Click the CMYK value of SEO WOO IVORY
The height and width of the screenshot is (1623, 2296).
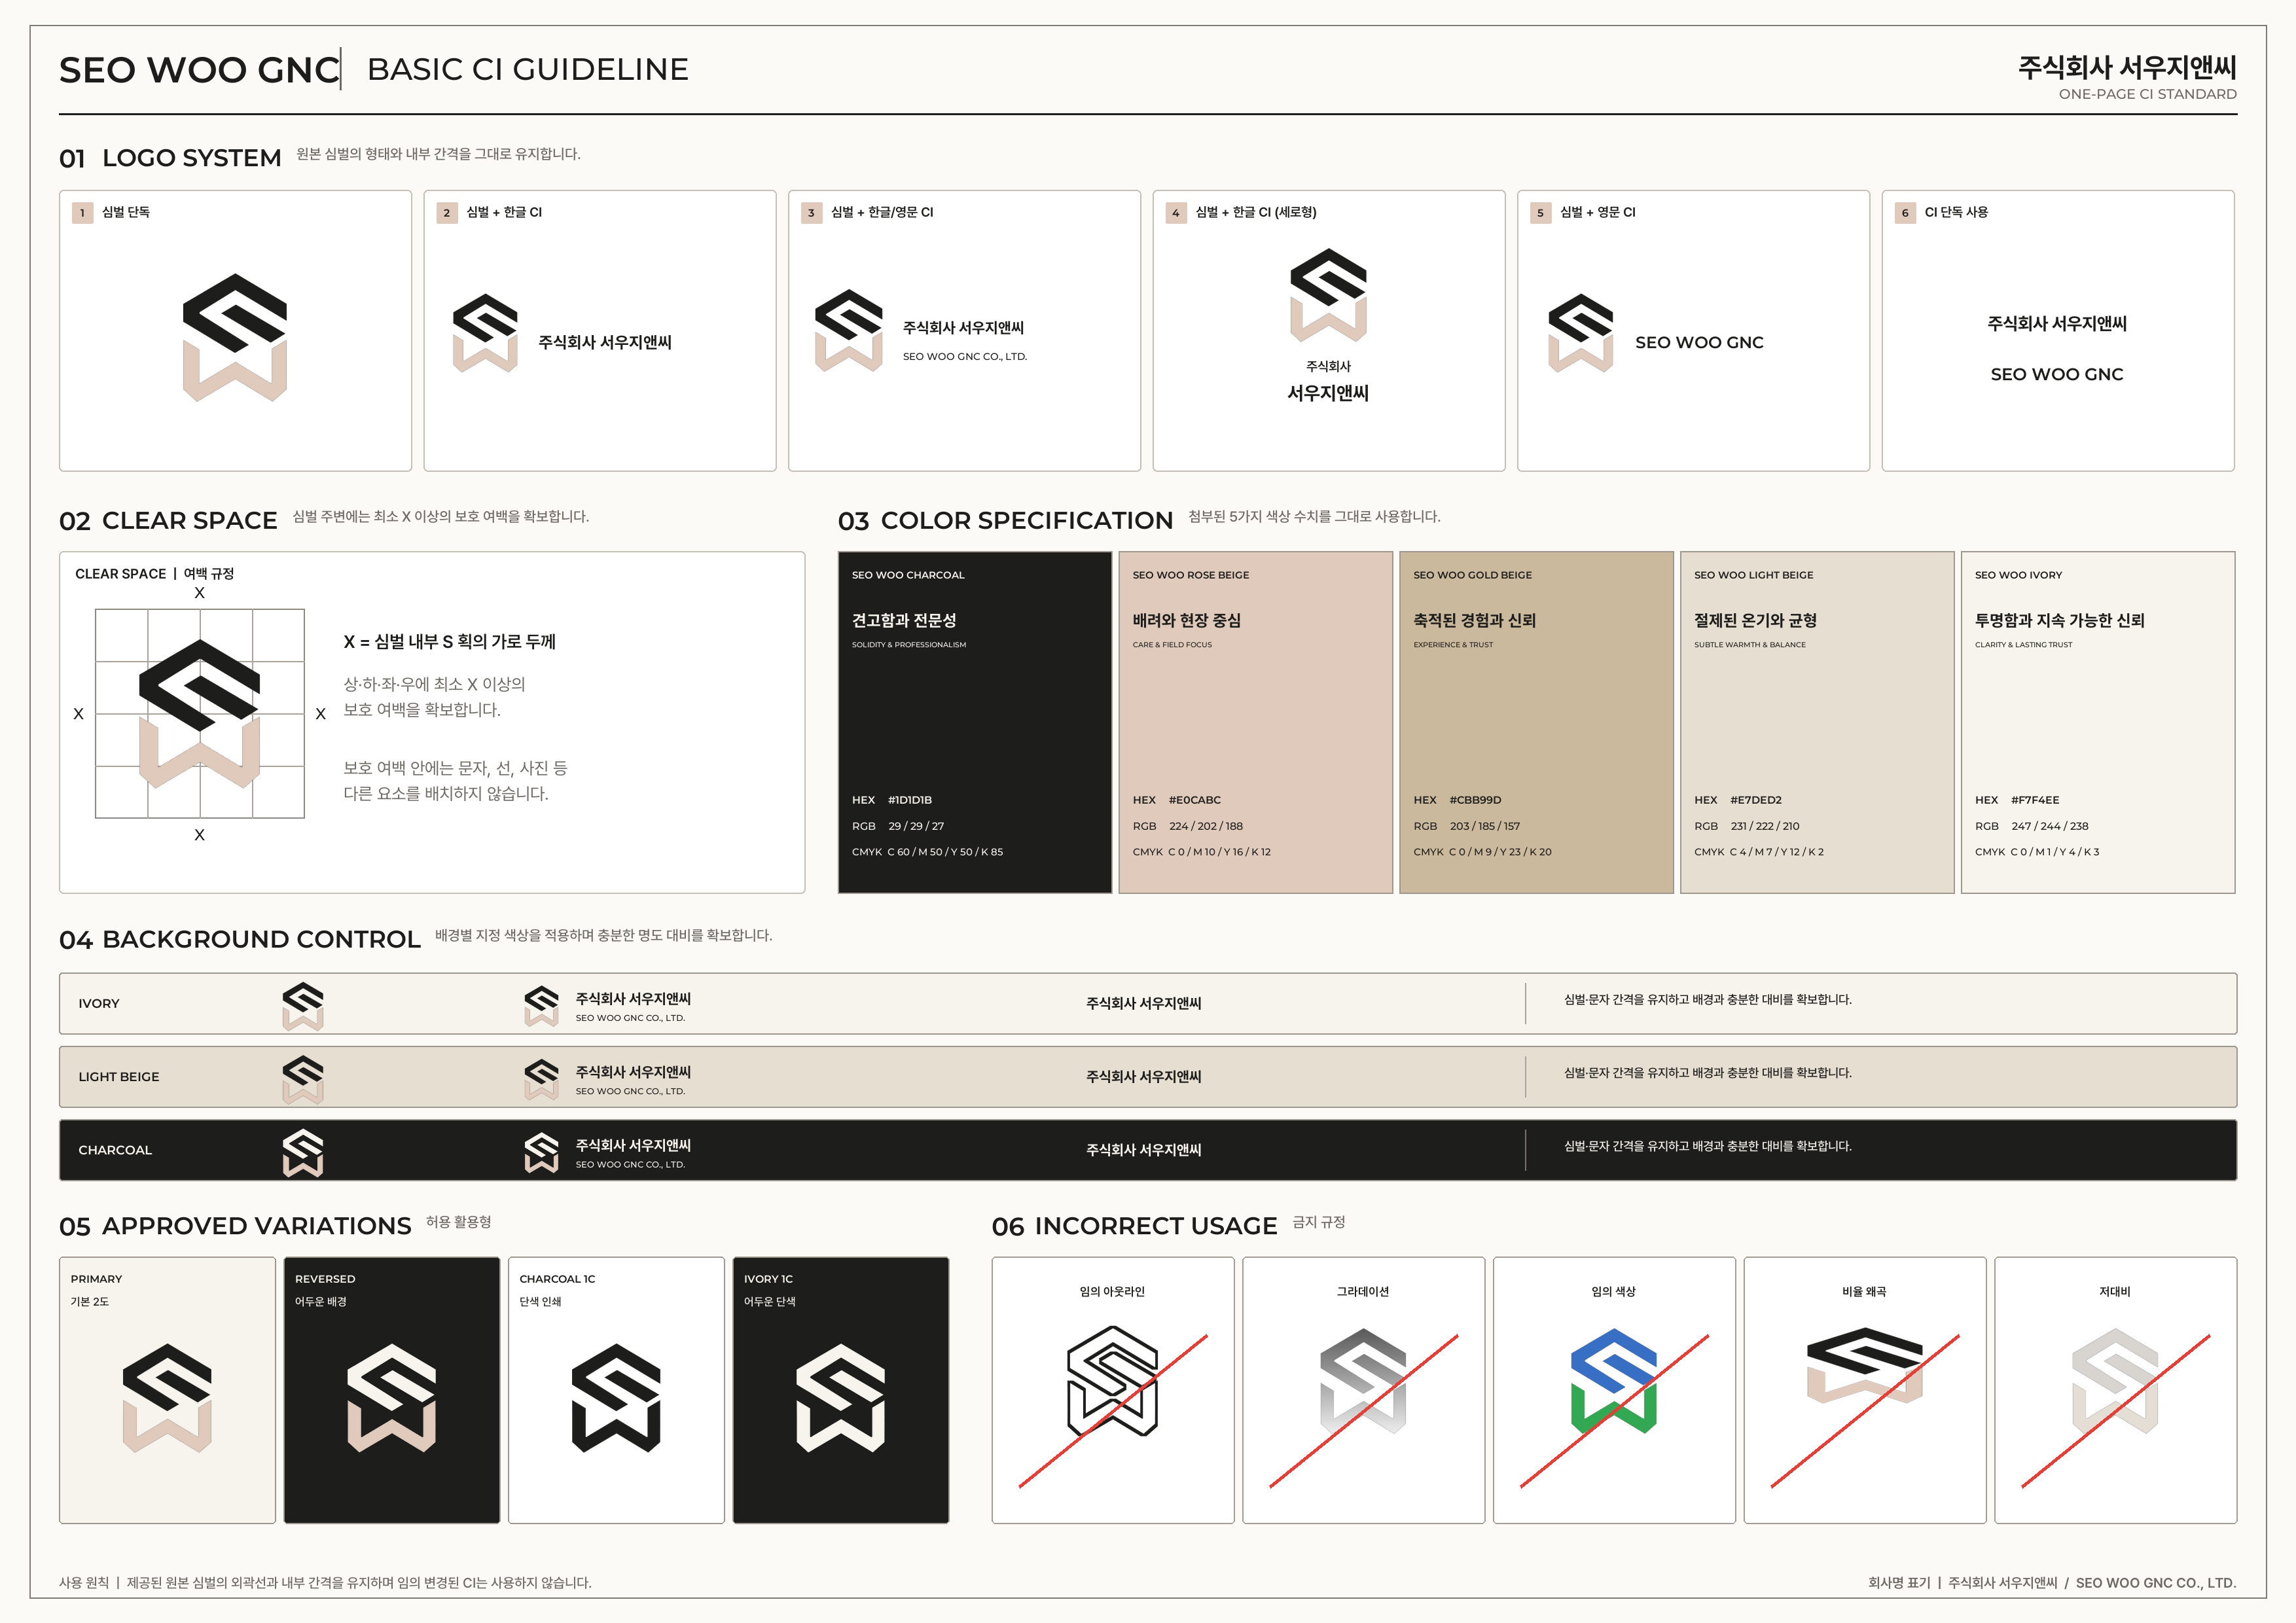[x=2055, y=852]
